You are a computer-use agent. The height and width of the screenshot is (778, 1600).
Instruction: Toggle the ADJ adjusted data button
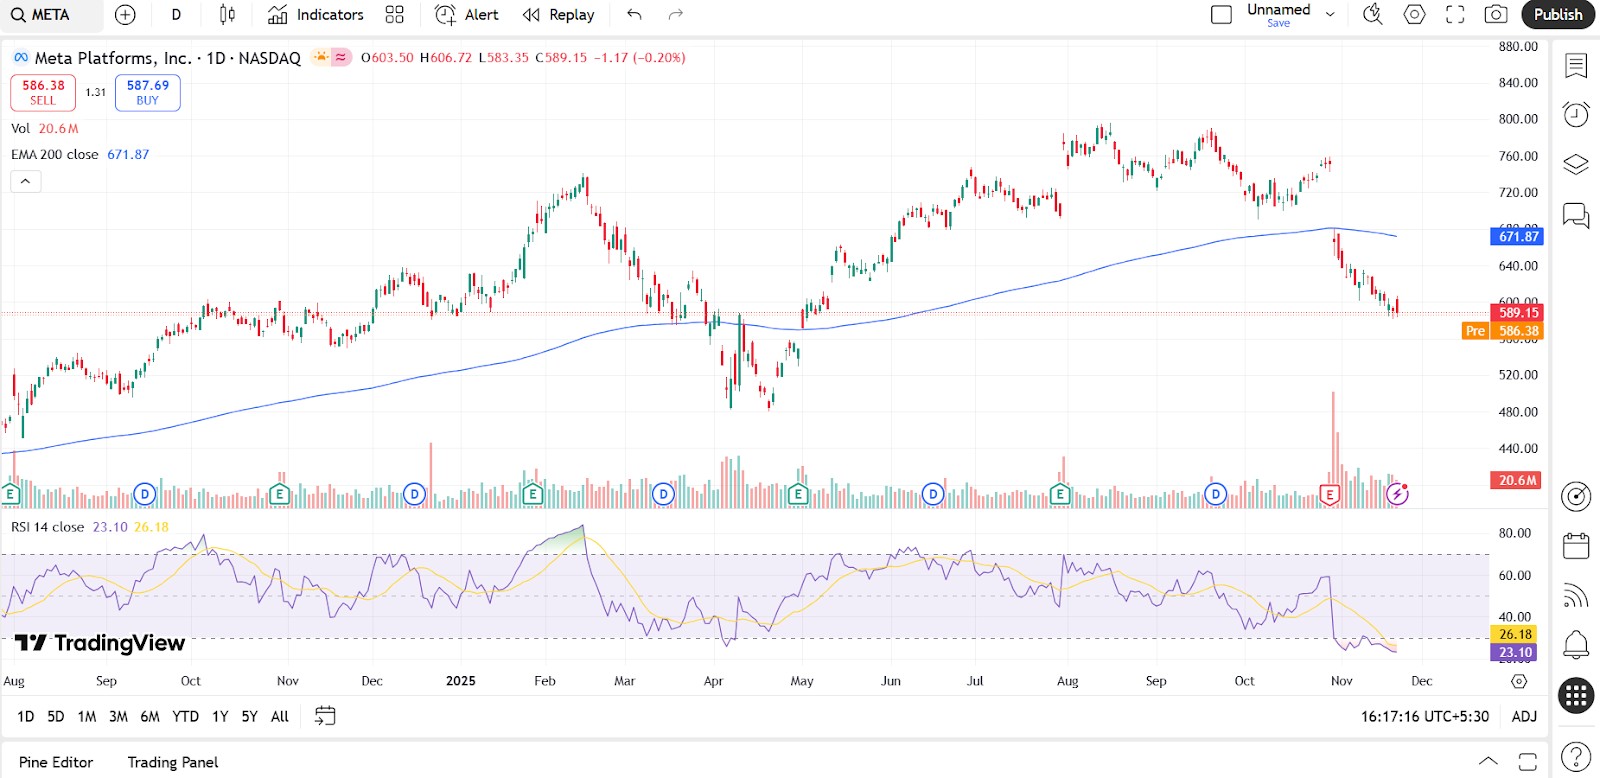(1524, 716)
